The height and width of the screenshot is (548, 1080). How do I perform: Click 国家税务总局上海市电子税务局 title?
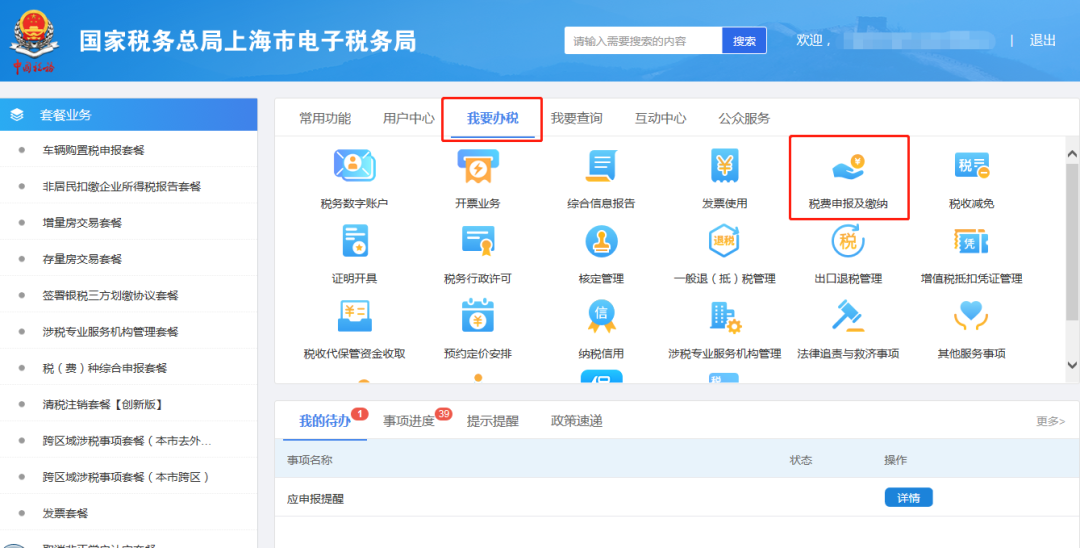pos(247,41)
